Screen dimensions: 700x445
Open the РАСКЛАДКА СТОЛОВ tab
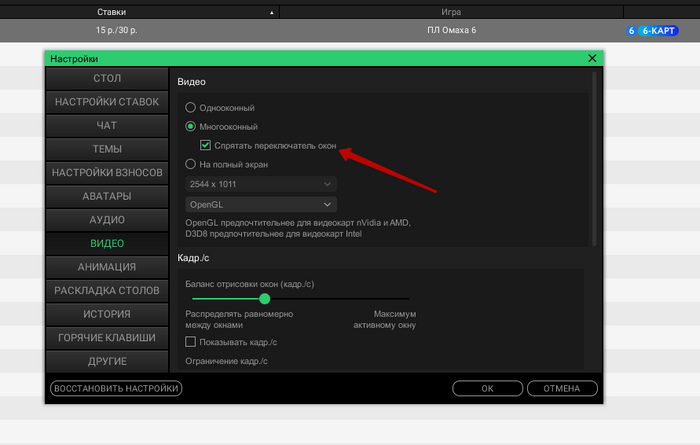click(107, 291)
